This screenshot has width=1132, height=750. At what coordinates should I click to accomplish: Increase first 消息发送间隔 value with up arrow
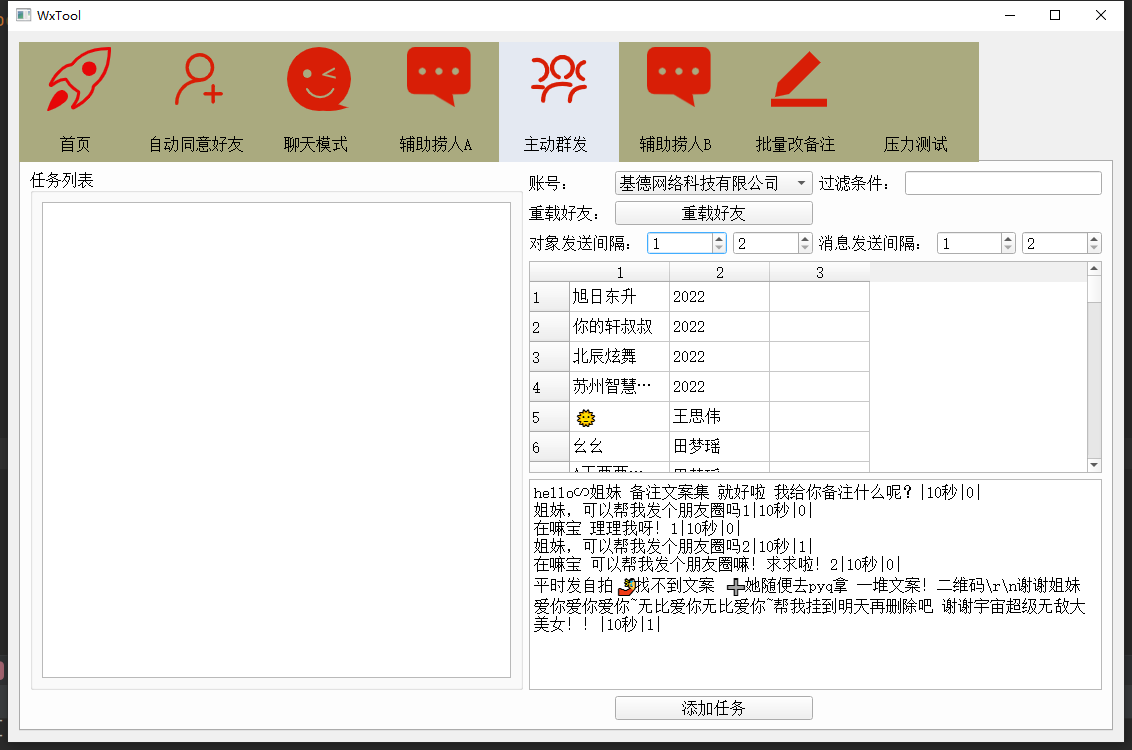point(1008,238)
